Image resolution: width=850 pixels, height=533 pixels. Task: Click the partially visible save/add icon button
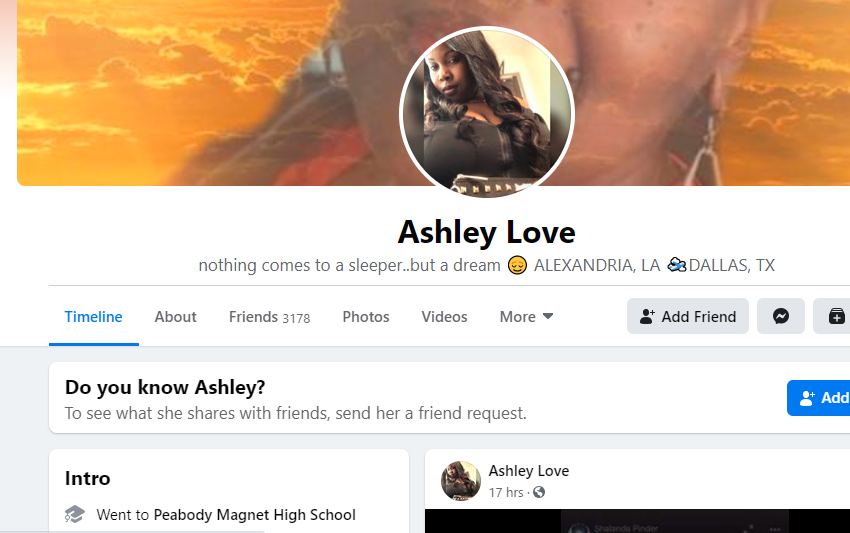(832, 316)
